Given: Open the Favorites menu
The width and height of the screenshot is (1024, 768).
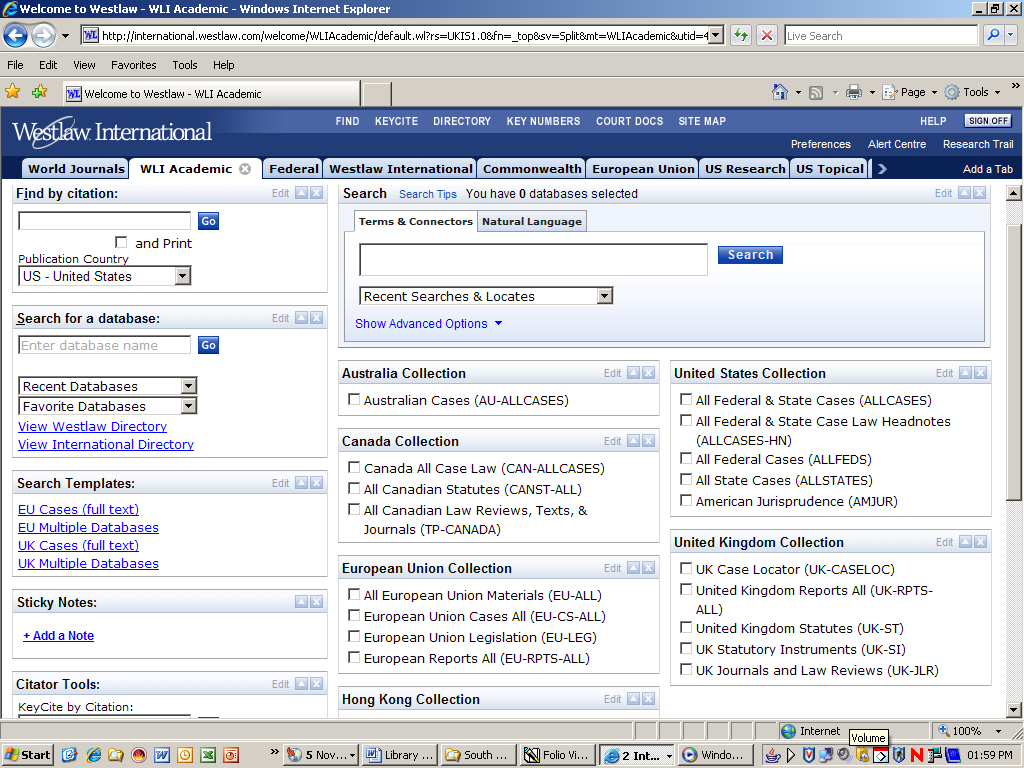Looking at the screenshot, I should pyautogui.click(x=133, y=65).
